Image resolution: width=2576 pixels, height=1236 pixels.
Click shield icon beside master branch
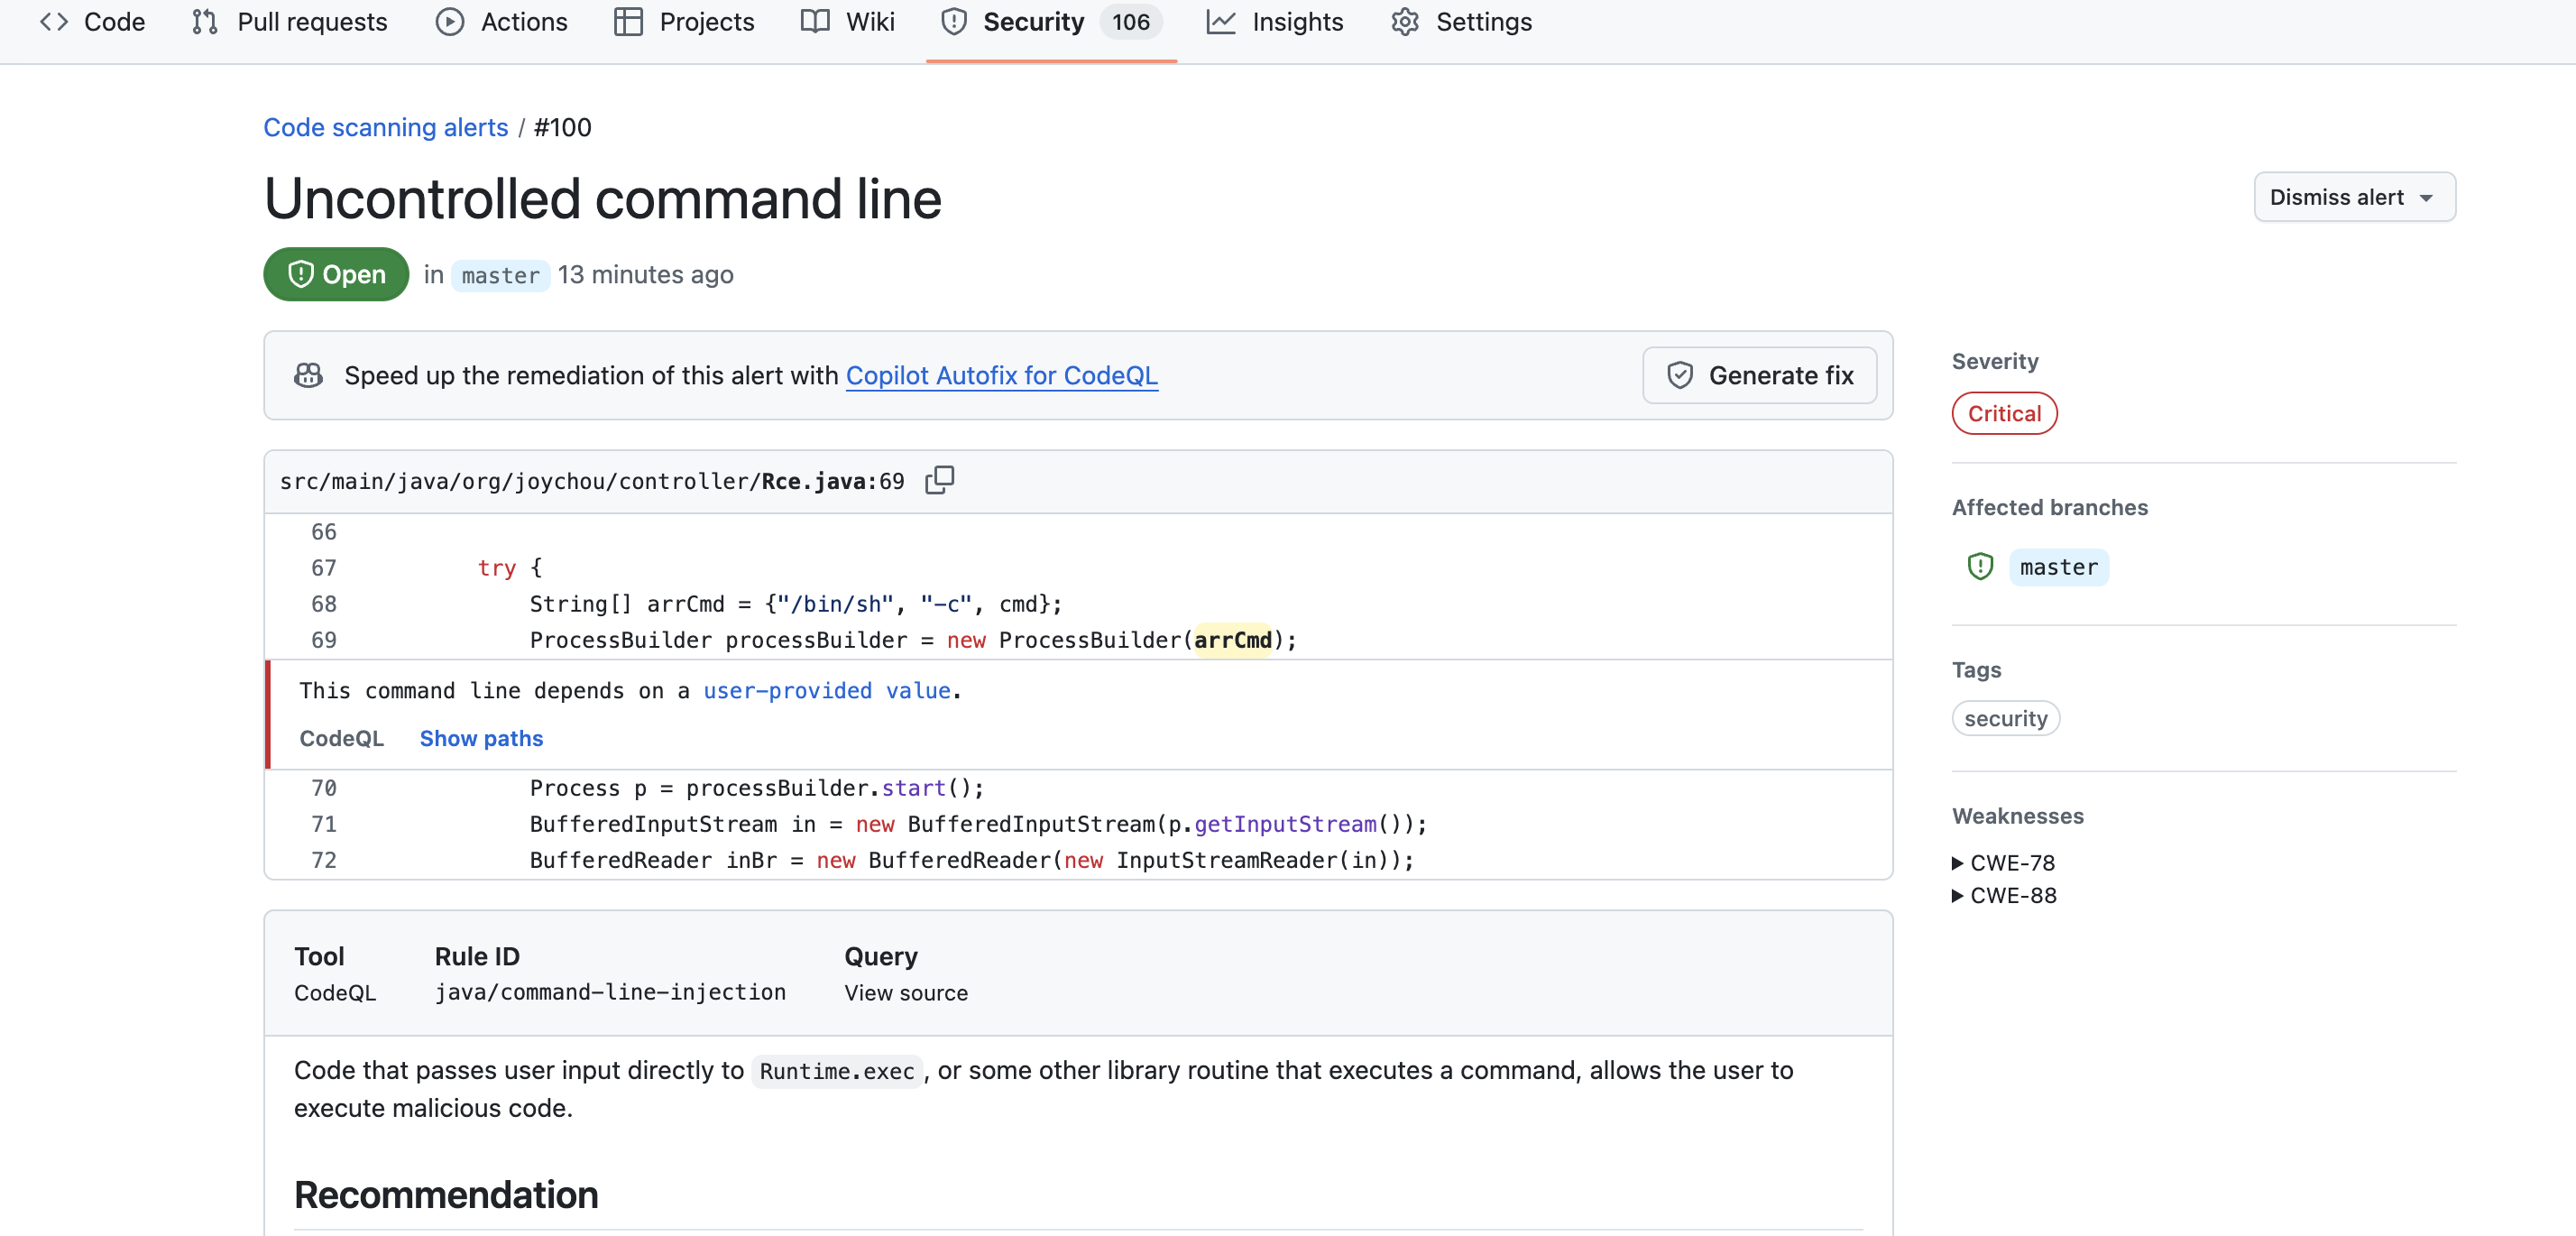pyautogui.click(x=1979, y=567)
